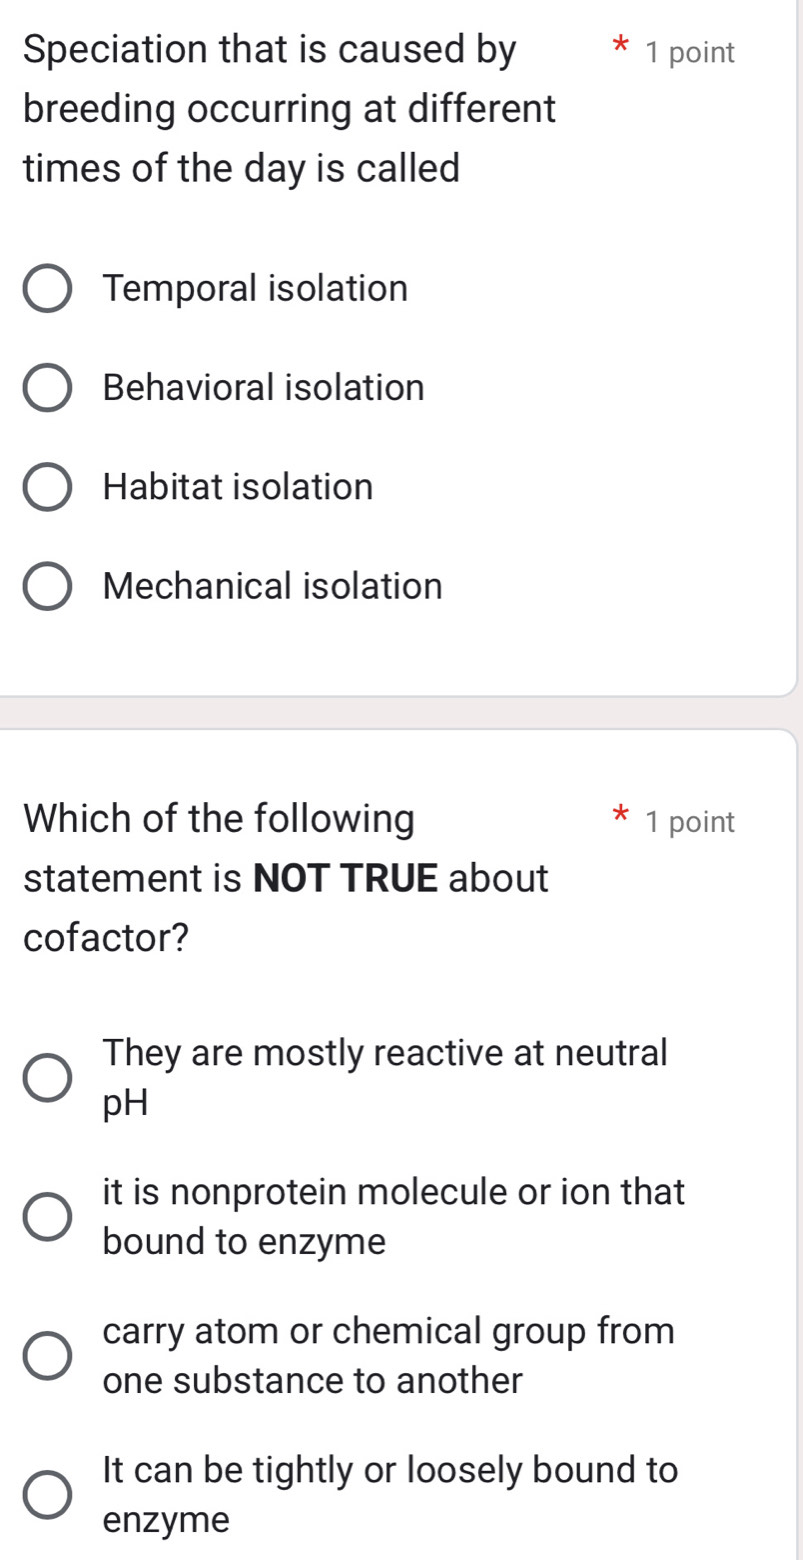Viewport: 803px width, 1560px height.
Task: Choose 'carry atom or chemical group from one substance'
Action: point(388,1356)
